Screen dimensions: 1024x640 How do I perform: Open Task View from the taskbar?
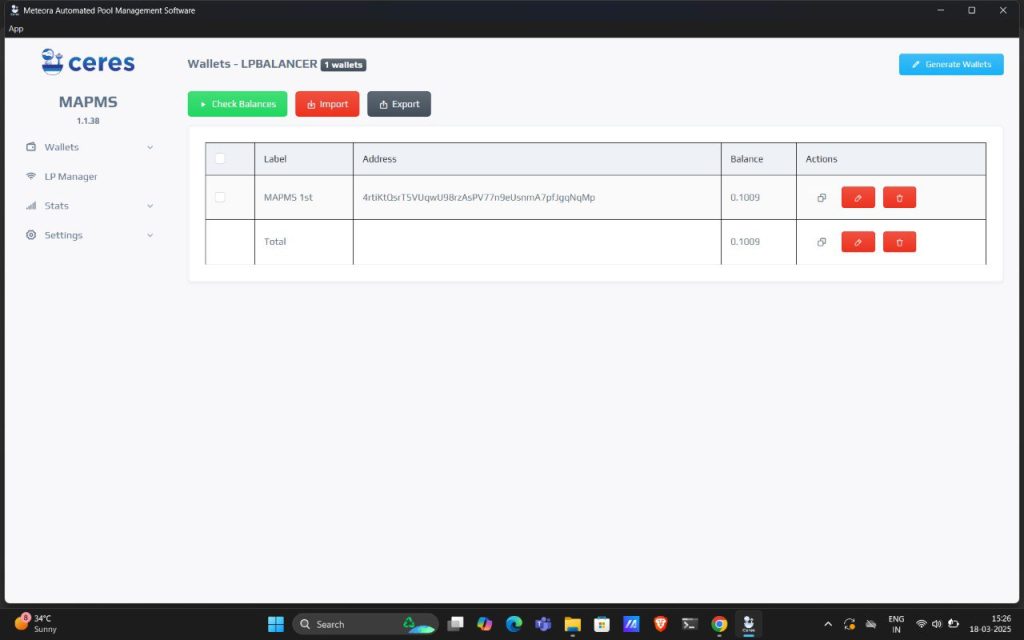[x=455, y=624]
